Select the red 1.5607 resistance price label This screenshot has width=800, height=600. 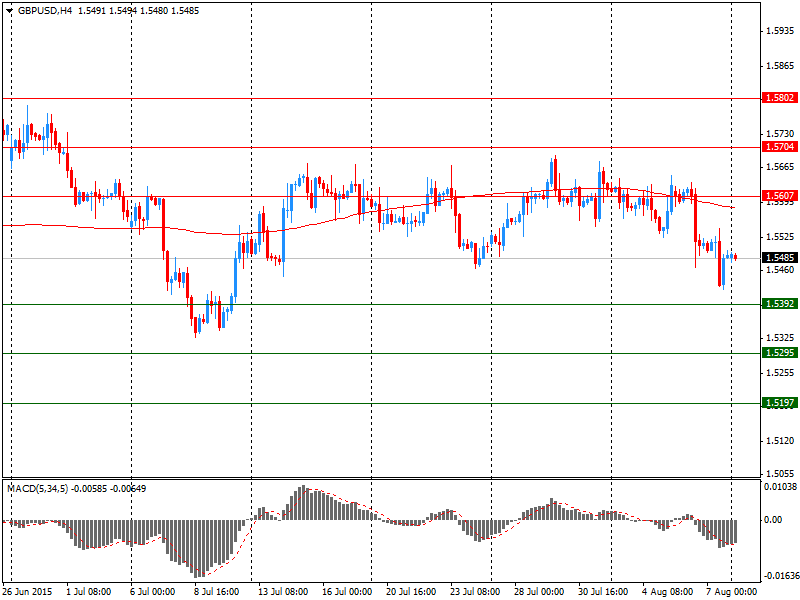[x=780, y=196]
